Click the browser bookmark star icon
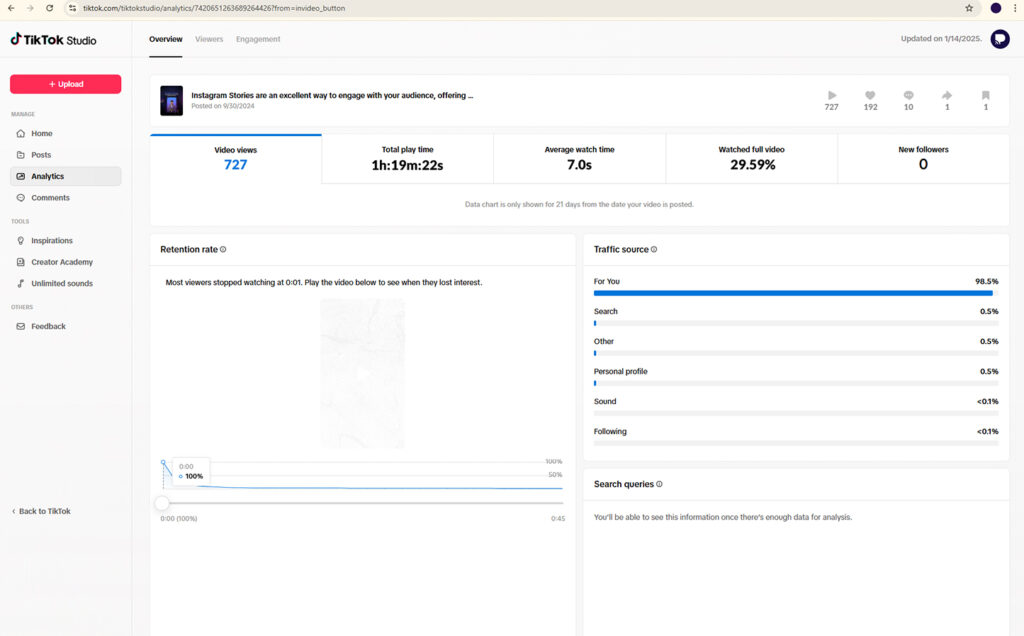 tap(969, 8)
